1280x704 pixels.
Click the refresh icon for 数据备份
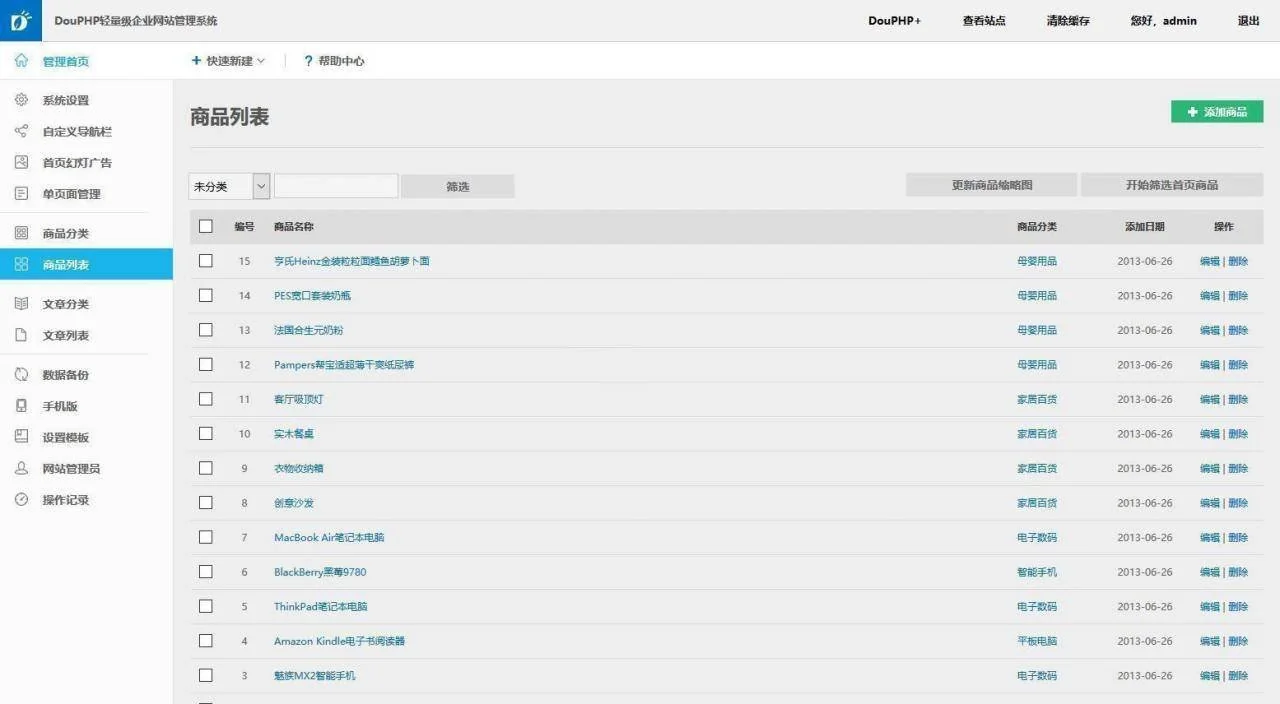coord(21,375)
